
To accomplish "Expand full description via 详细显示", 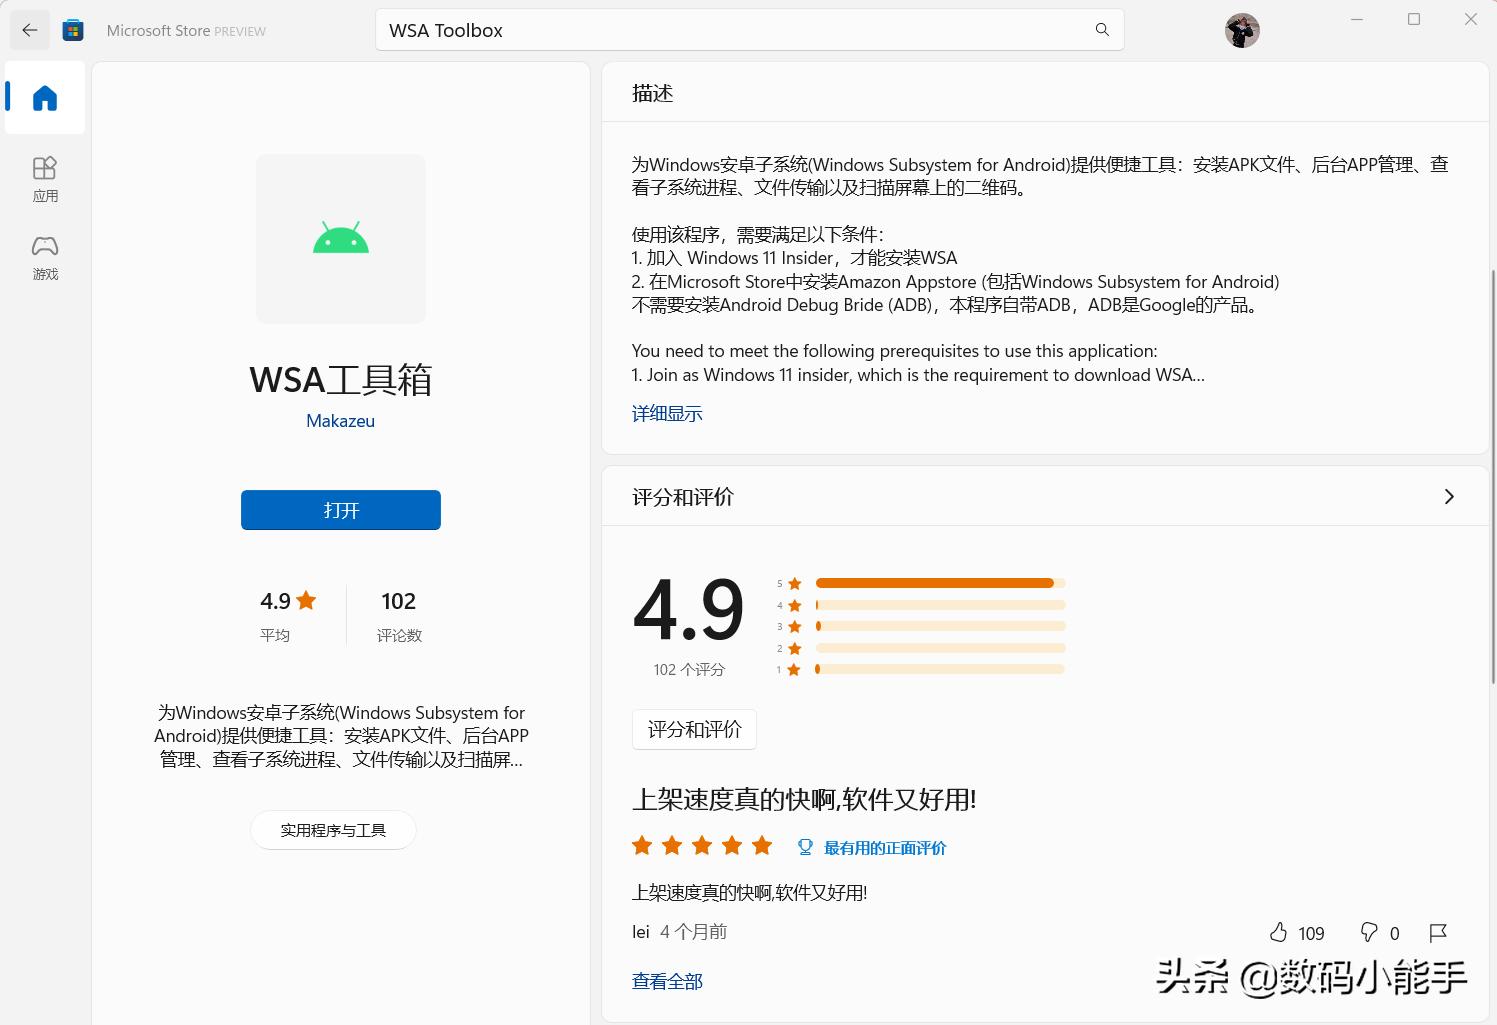I will click(x=666, y=413).
